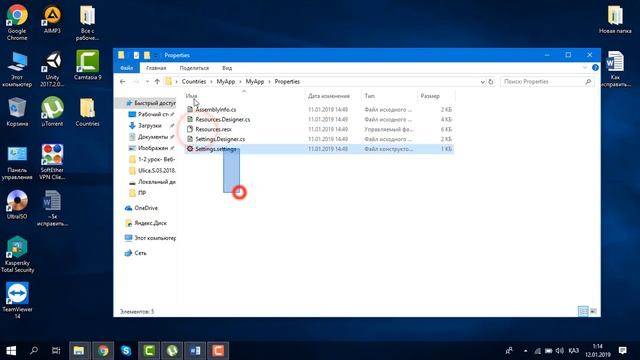This screenshot has height=360, width=640.
Task: Open Быстрый доступ in navigation pane
Action: coord(151,103)
